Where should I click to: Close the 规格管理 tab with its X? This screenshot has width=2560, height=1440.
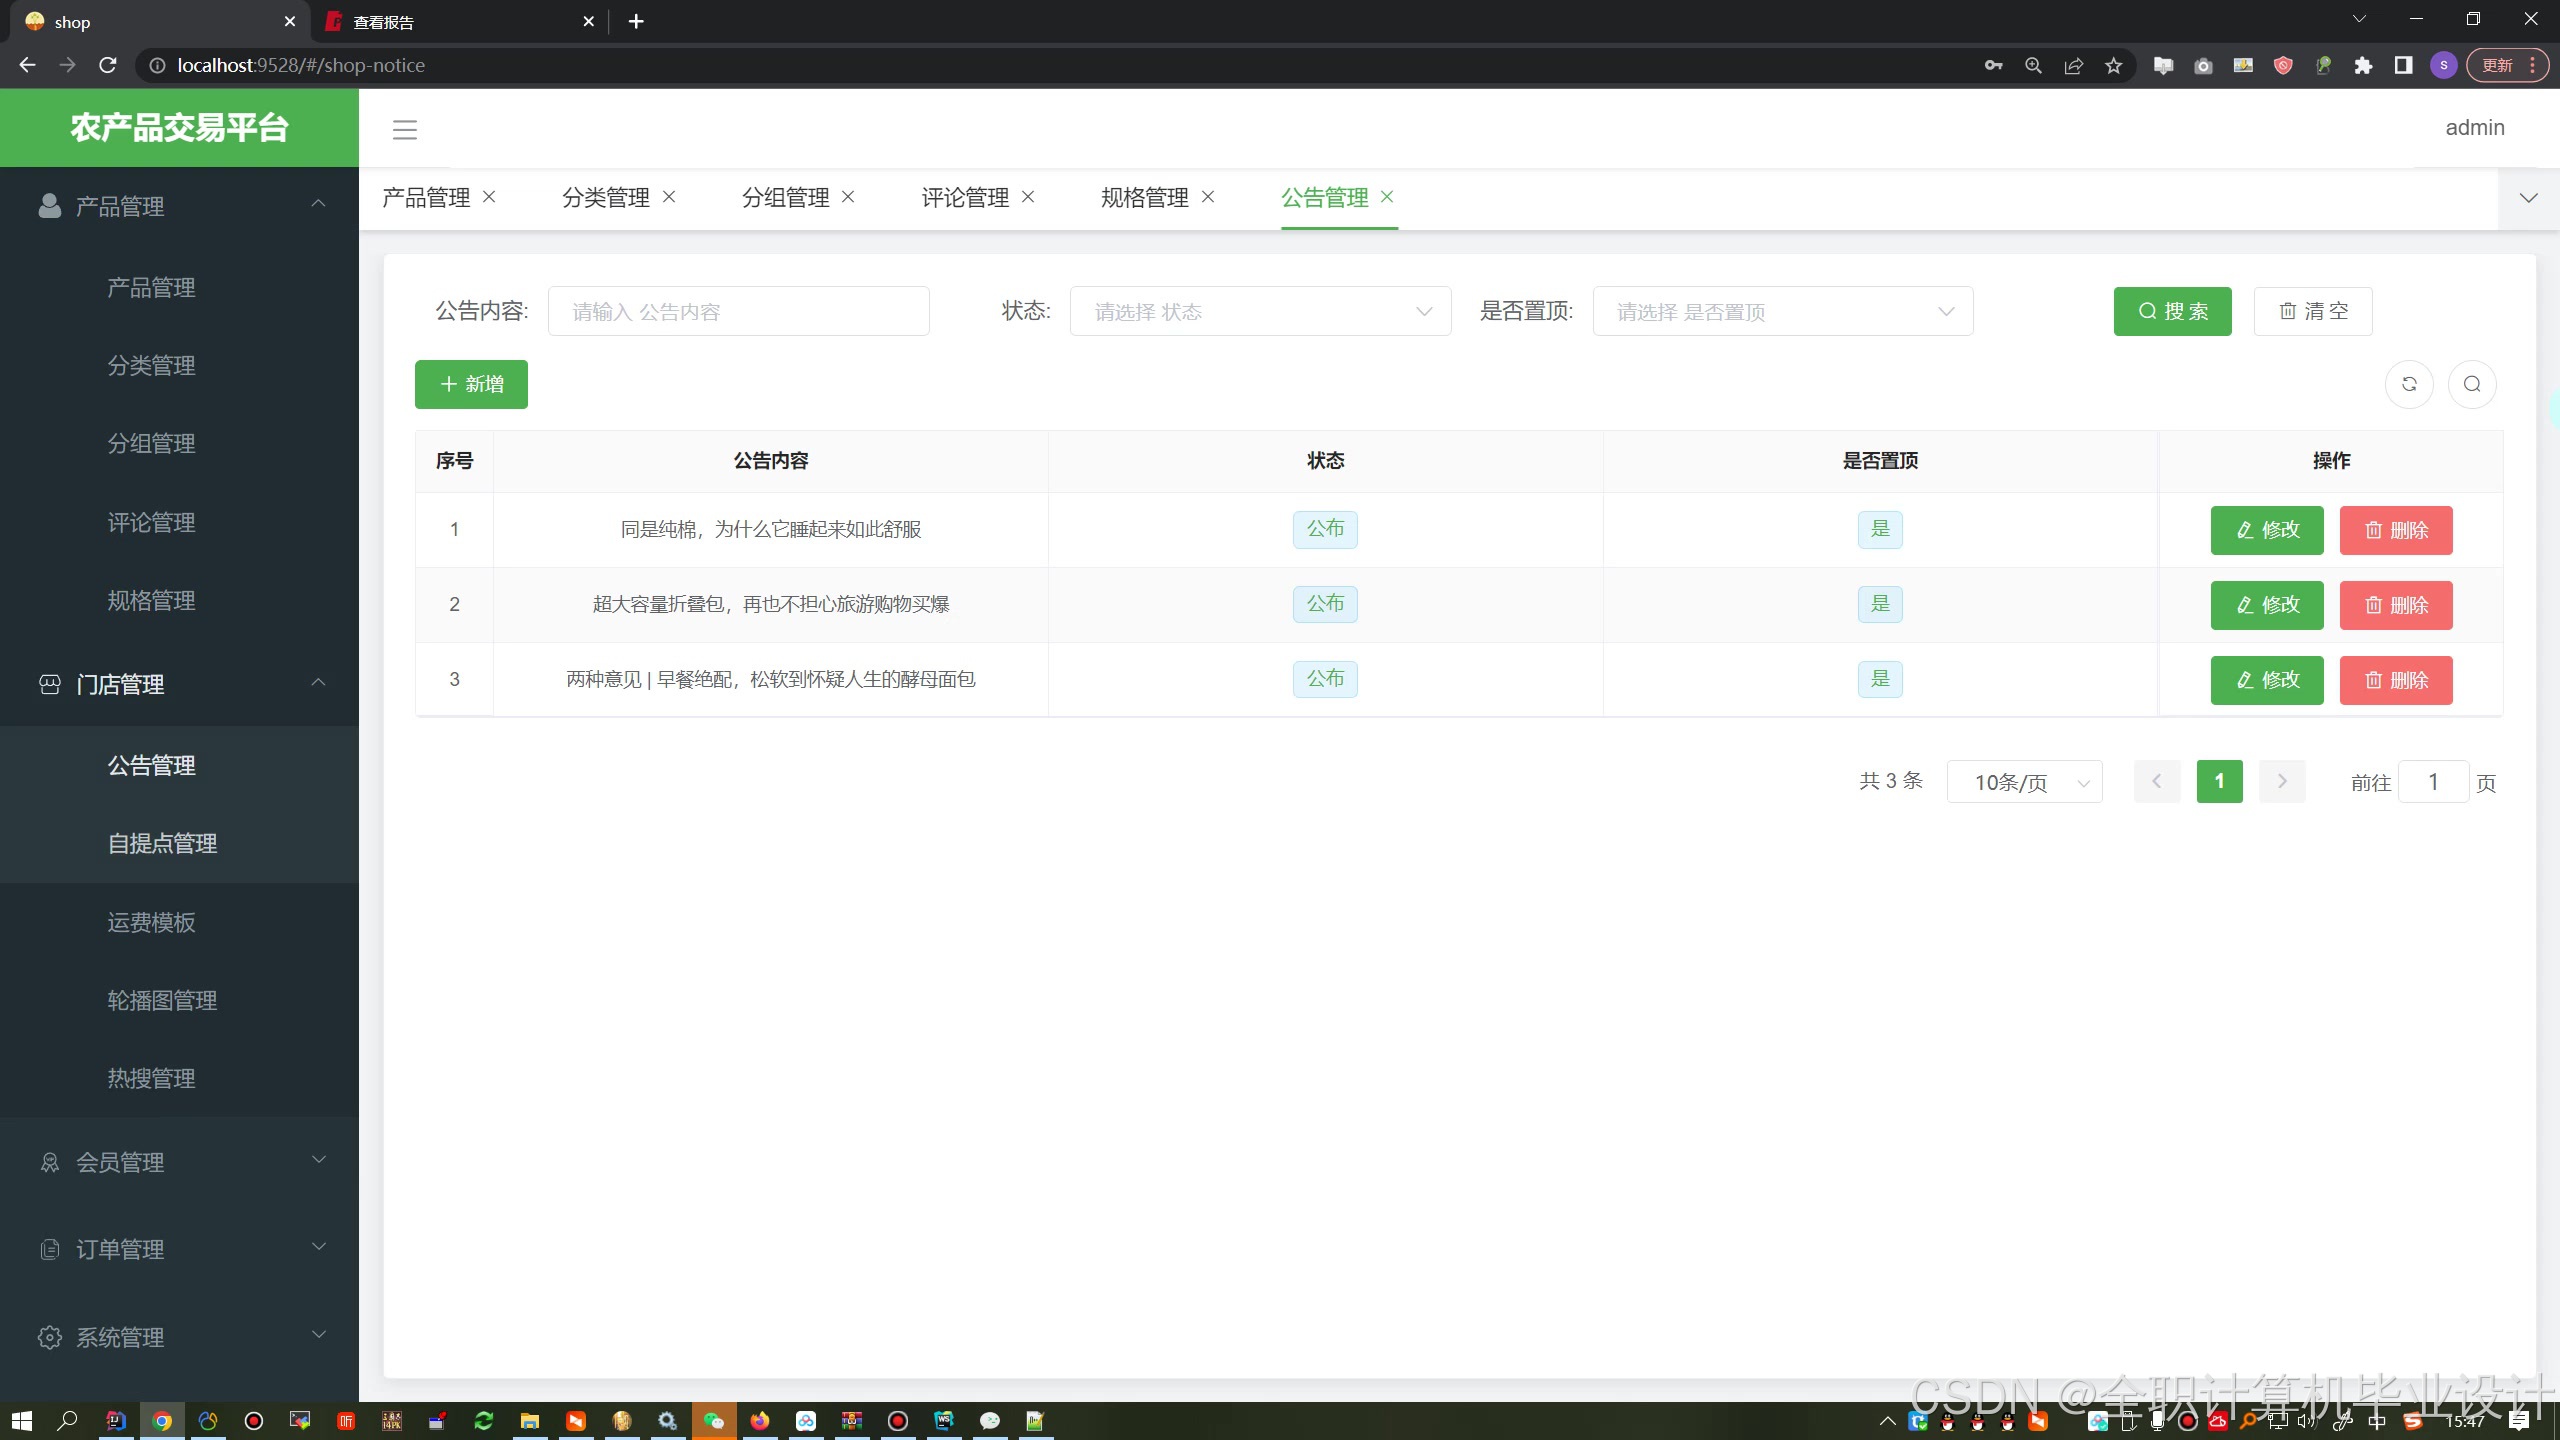coord(1208,197)
